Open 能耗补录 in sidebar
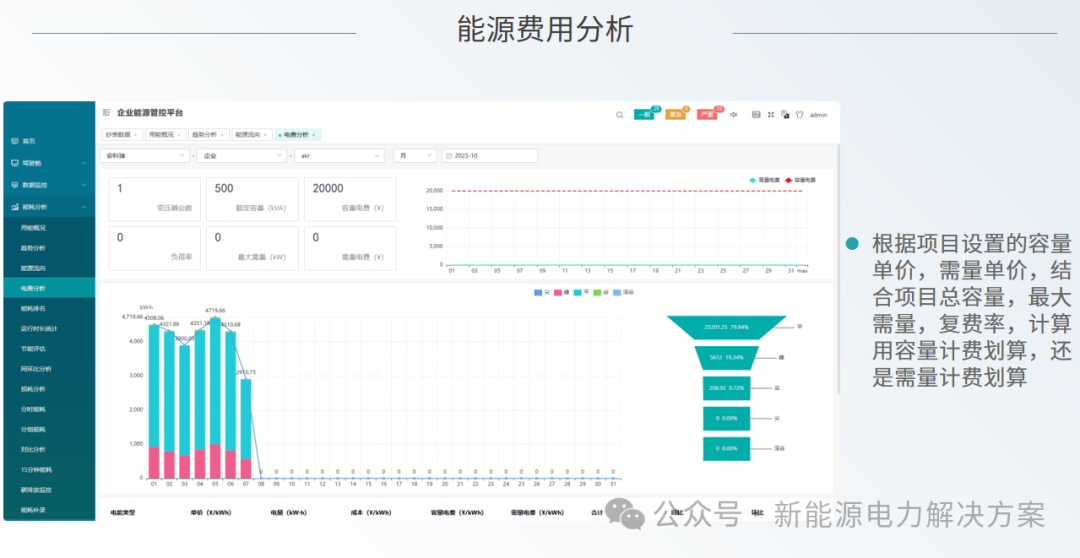Viewport: 1080px width, 558px height. (x=49, y=510)
